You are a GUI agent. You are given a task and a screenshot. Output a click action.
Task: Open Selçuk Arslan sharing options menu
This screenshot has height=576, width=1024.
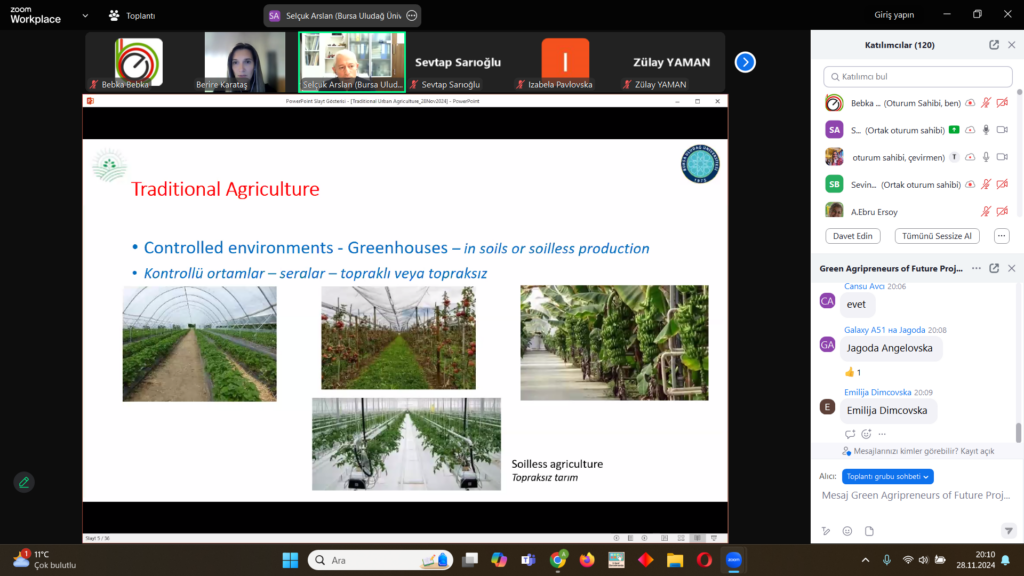tap(411, 16)
